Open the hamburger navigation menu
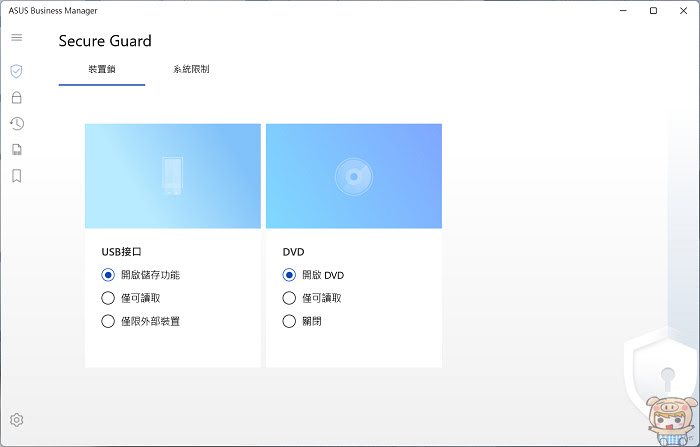Image resolution: width=700 pixels, height=447 pixels. point(17,38)
